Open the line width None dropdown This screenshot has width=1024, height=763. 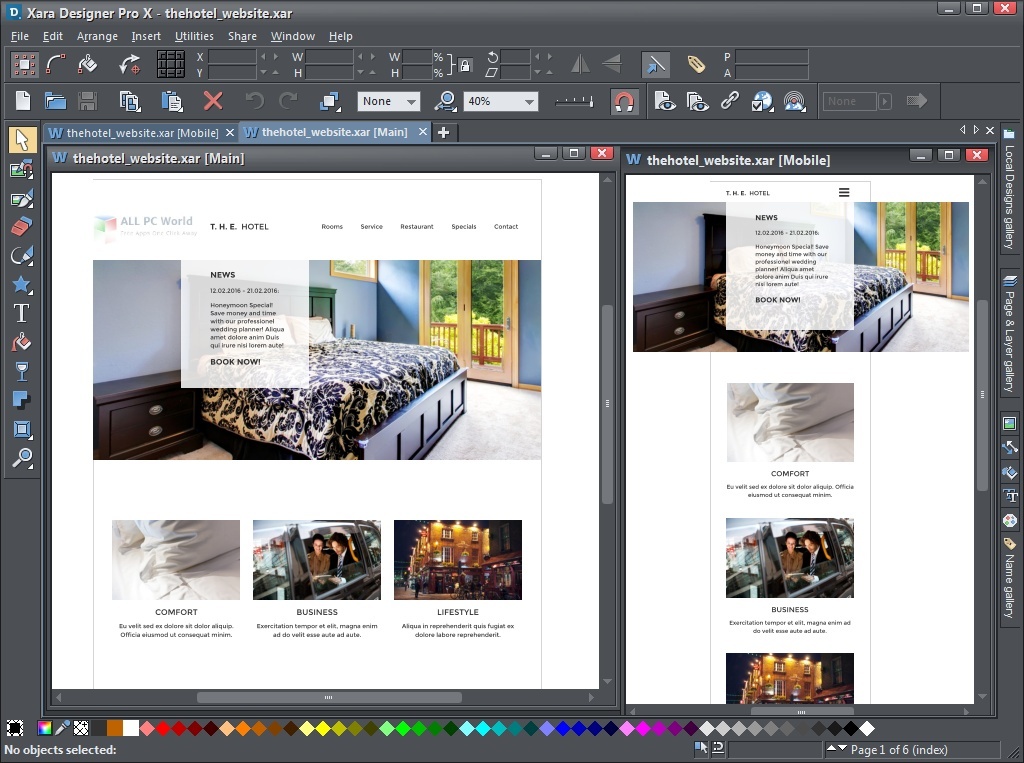(412, 100)
